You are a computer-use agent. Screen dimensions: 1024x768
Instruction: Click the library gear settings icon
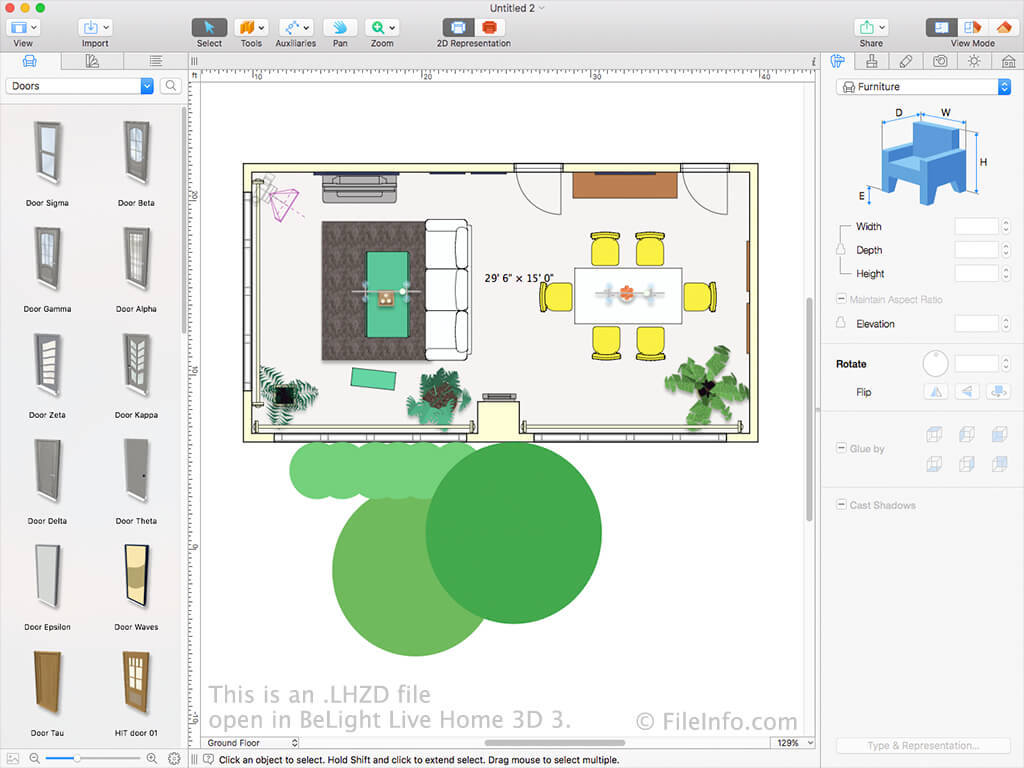(x=174, y=758)
